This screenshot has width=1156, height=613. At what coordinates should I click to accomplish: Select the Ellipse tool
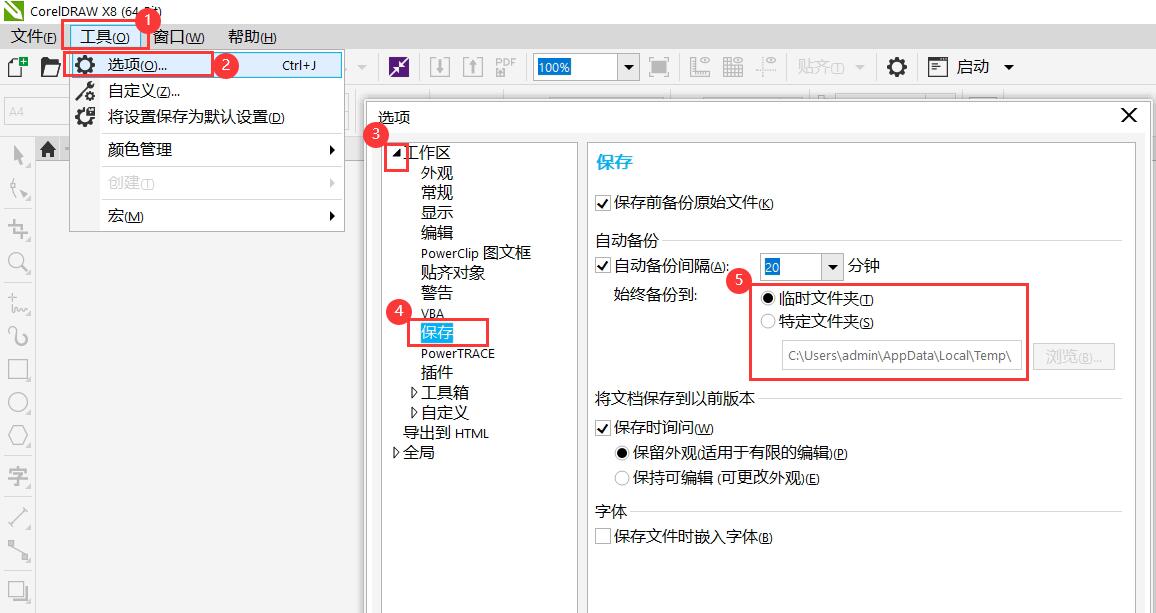[18, 403]
